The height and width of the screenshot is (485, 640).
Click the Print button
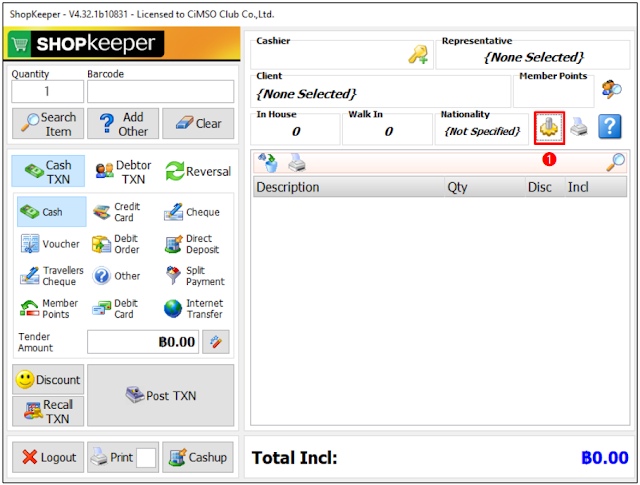click(x=123, y=457)
